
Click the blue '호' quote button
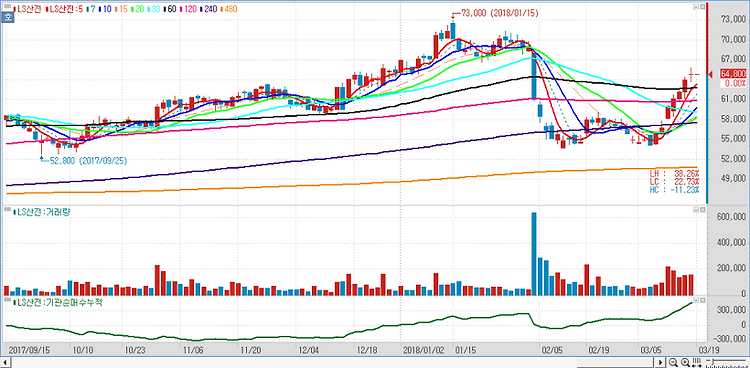point(7,17)
